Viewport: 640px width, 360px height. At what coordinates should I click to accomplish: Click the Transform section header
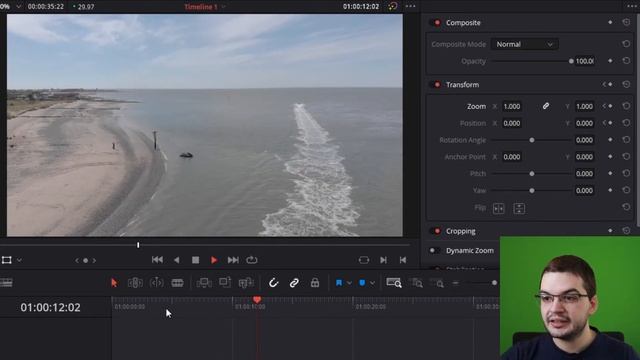click(462, 84)
